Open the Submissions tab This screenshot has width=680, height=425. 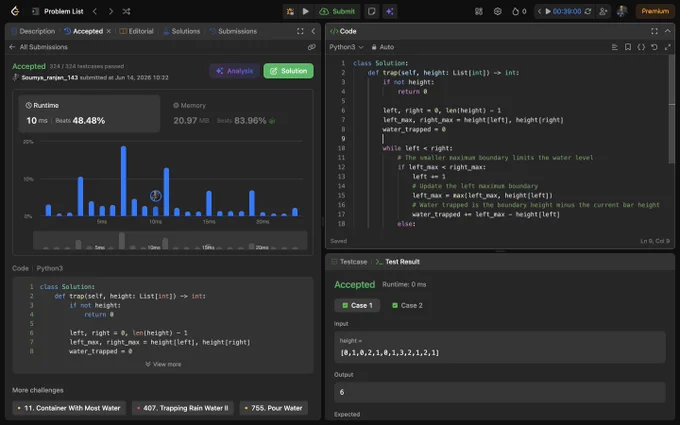coord(233,31)
